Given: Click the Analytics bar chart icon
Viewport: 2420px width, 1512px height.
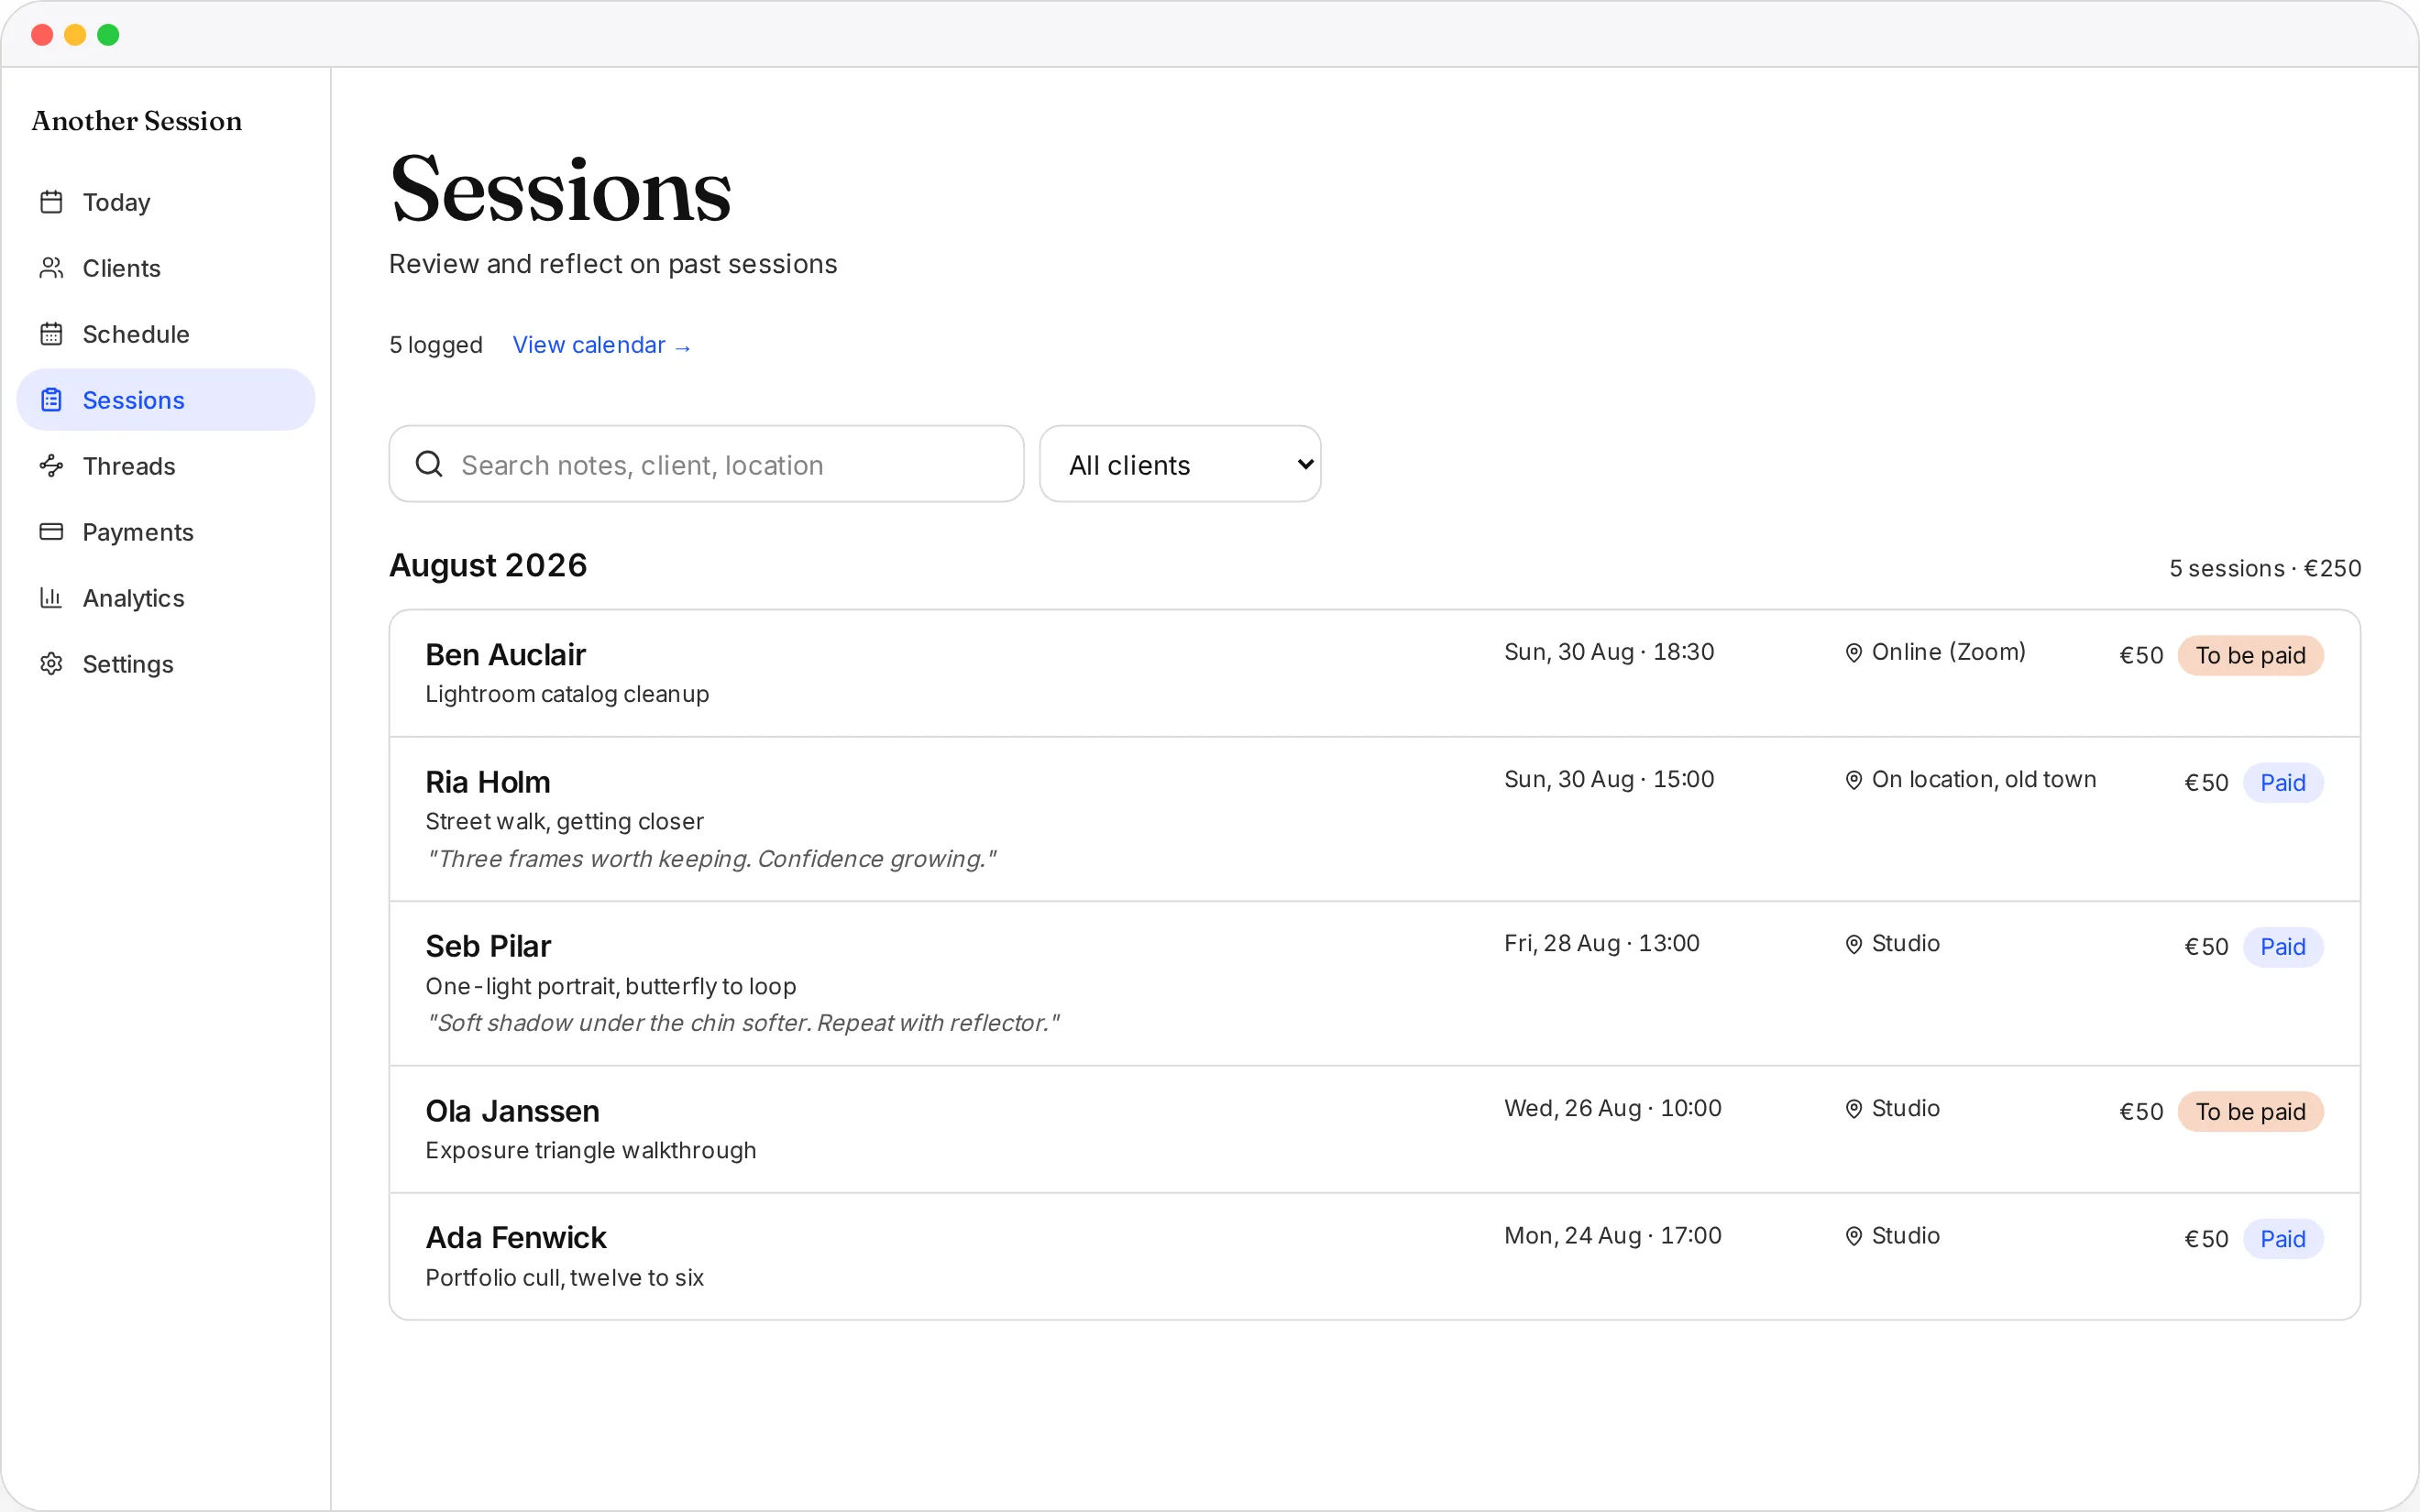Looking at the screenshot, I should click(x=51, y=598).
